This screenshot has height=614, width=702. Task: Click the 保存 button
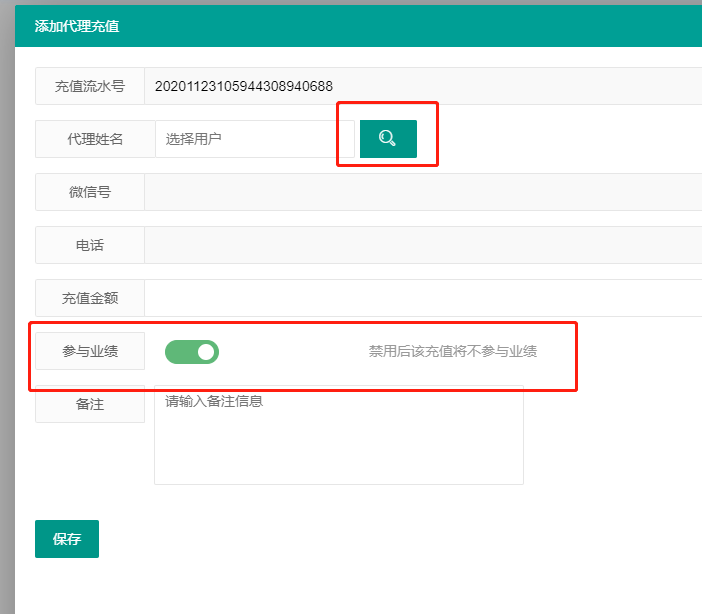pyautogui.click(x=67, y=539)
